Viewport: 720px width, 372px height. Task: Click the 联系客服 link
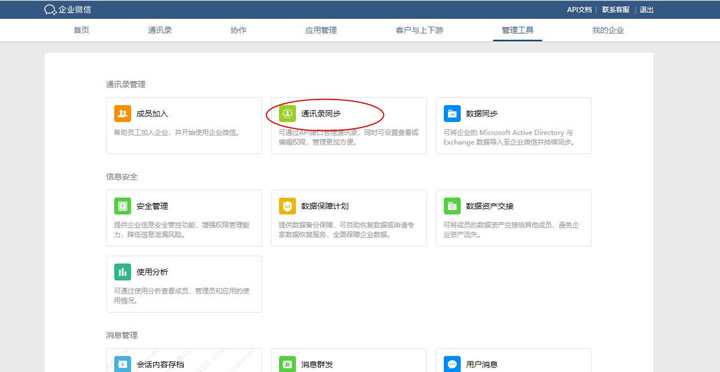[x=615, y=10]
